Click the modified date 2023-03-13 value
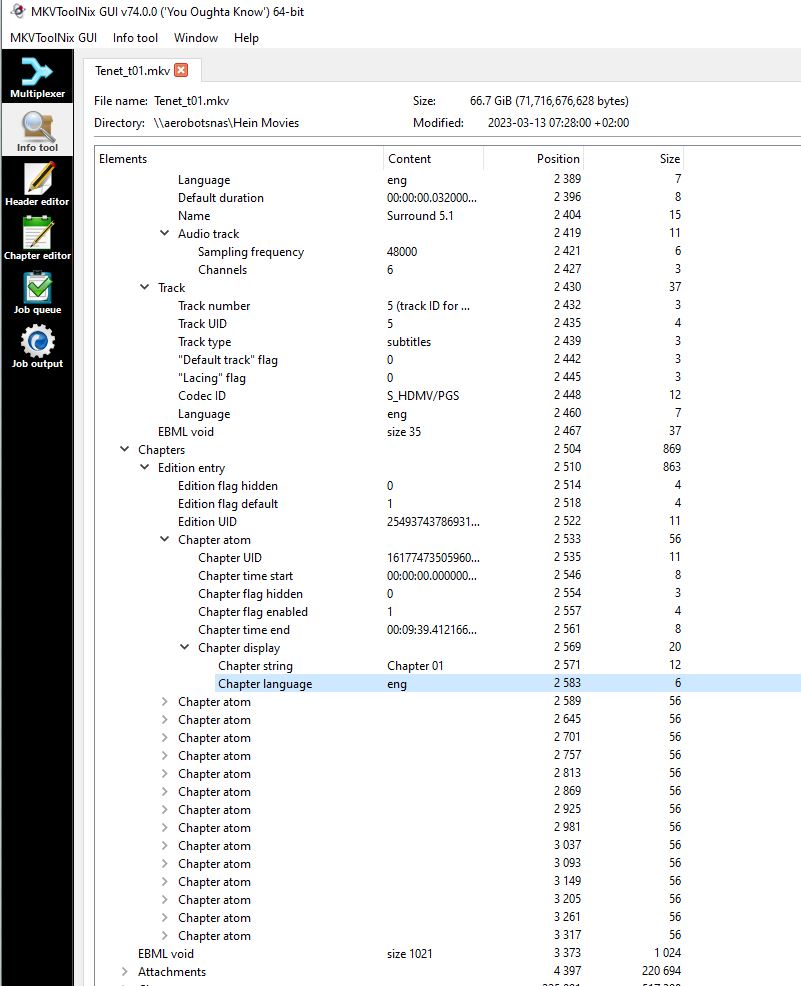Viewport: 801px width, 986px height. pyautogui.click(x=558, y=123)
